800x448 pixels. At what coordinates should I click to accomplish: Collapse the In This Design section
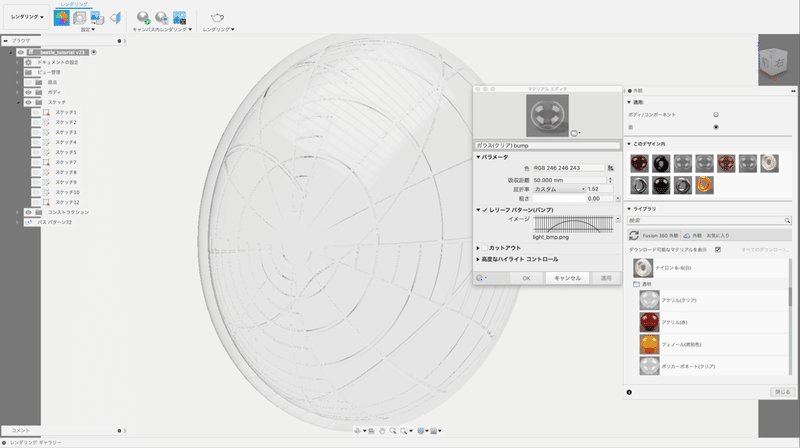click(629, 144)
